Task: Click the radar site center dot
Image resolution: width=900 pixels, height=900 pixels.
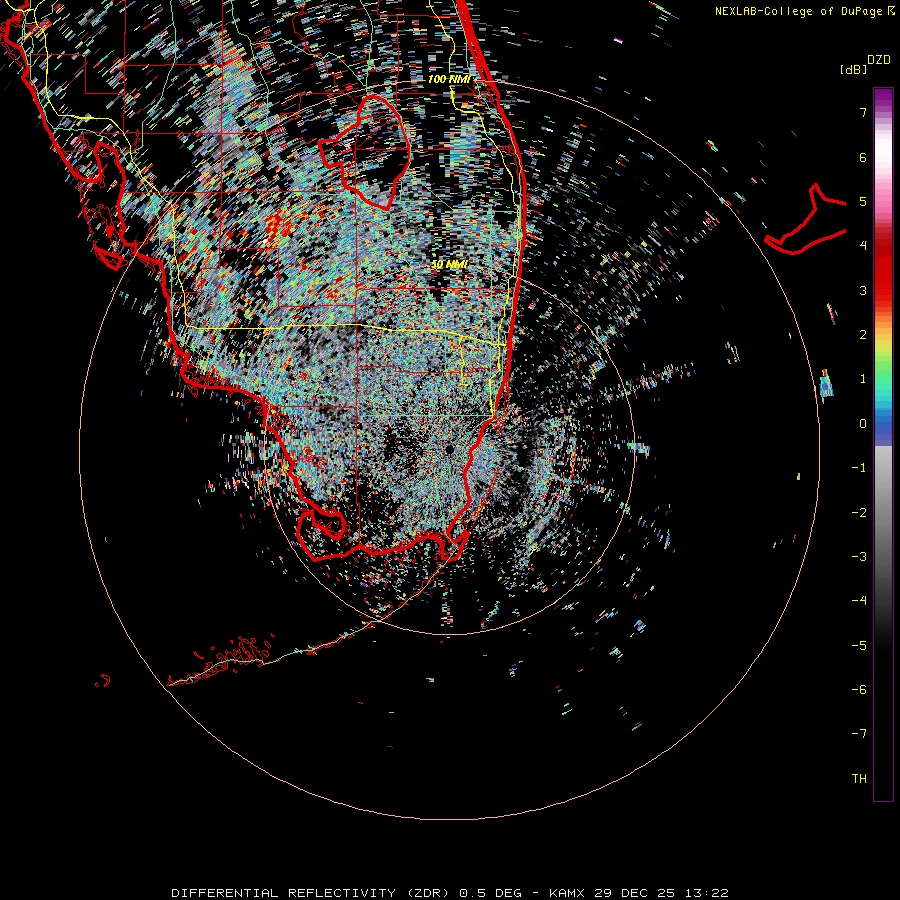Action: tap(449, 449)
